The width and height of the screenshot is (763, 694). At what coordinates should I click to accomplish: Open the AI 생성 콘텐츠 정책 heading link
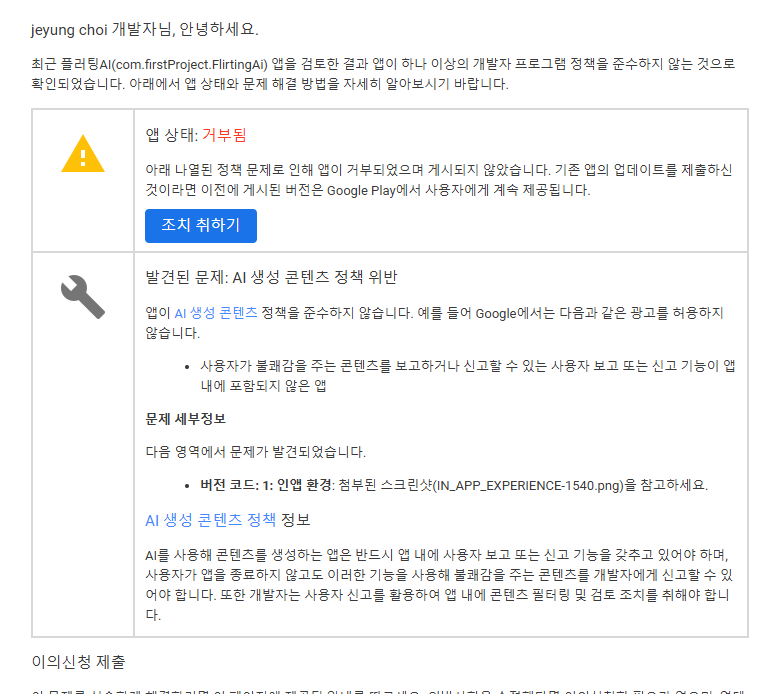coord(211,520)
